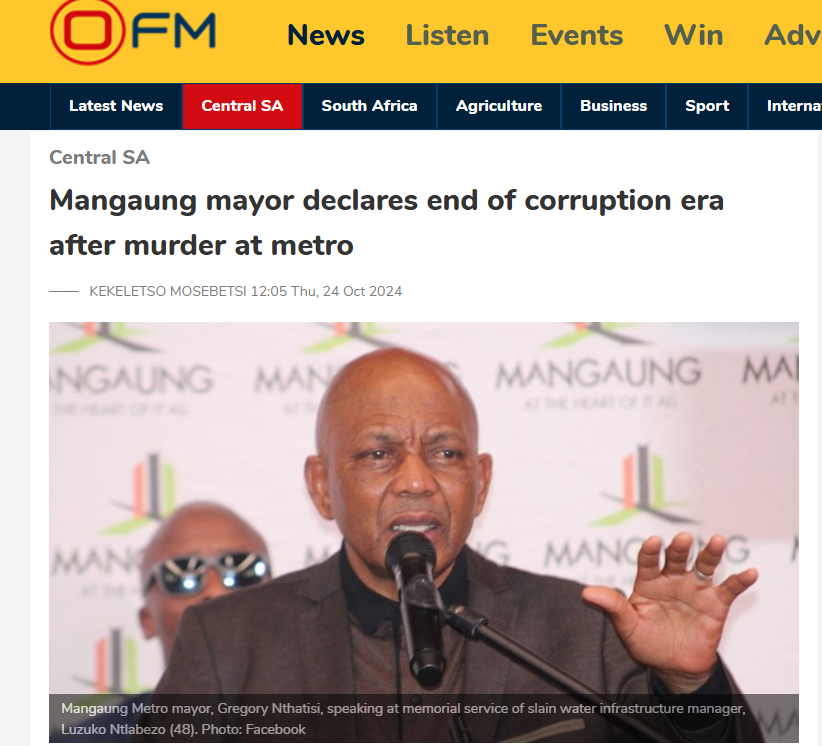Open the News menu
822x746 pixels.
(326, 35)
